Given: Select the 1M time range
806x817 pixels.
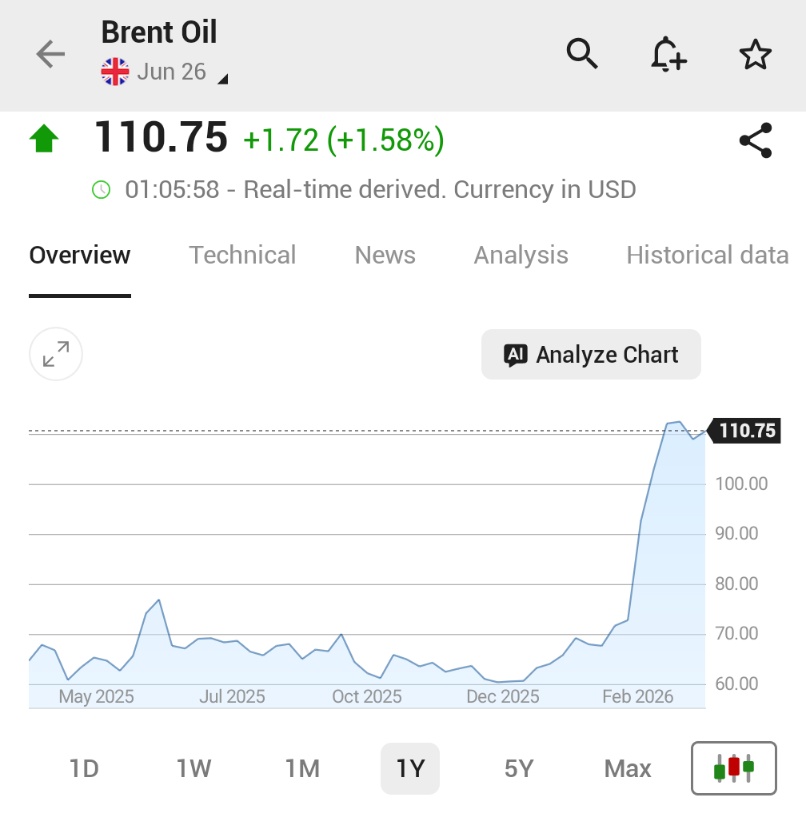Looking at the screenshot, I should point(302,768).
